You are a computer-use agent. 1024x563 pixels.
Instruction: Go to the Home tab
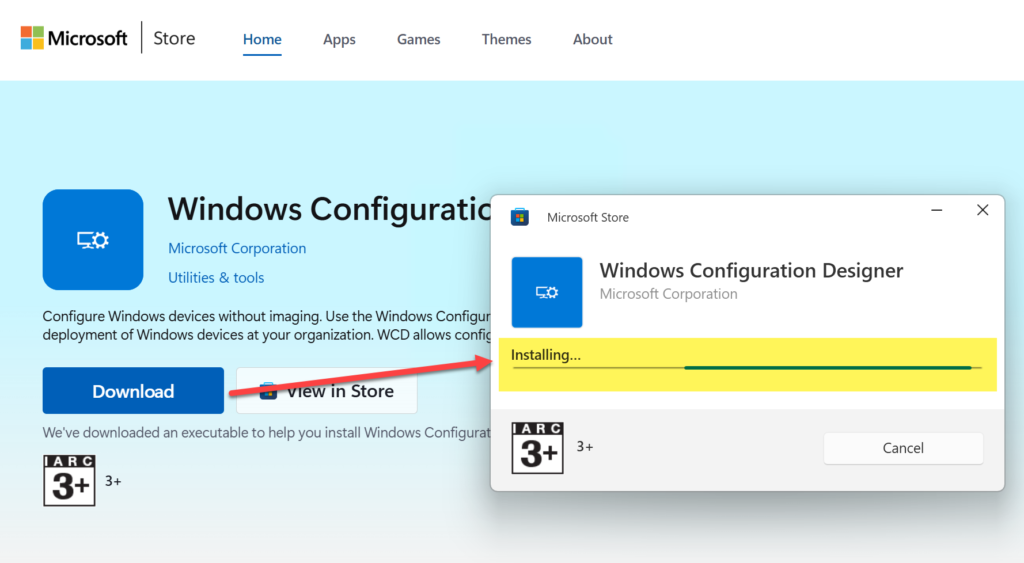tap(262, 39)
